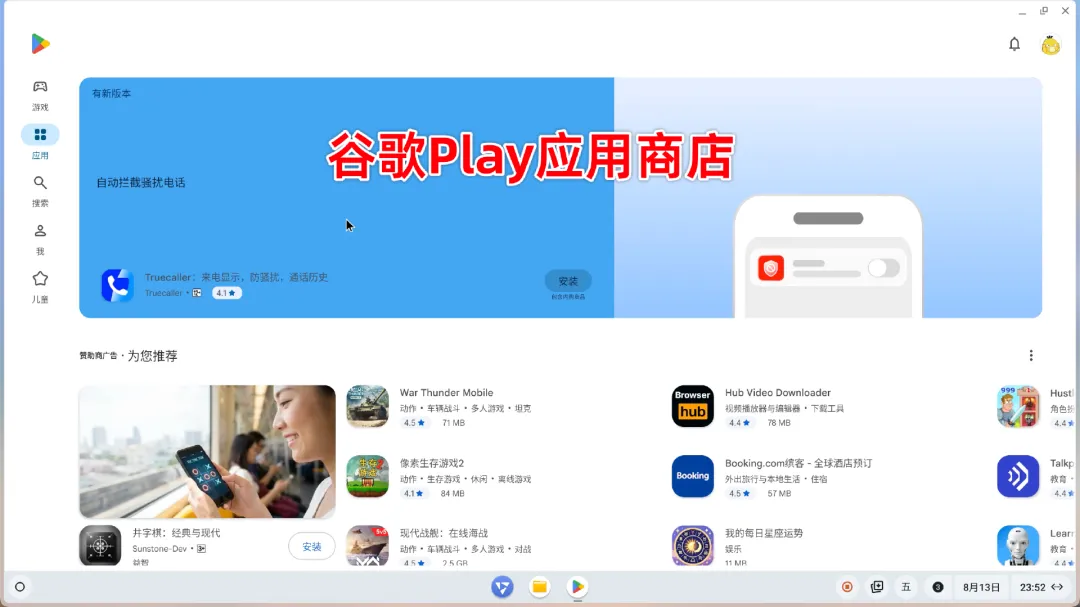The height and width of the screenshot is (607, 1080).
Task: Open the Truecaller app title link
Action: [236, 277]
